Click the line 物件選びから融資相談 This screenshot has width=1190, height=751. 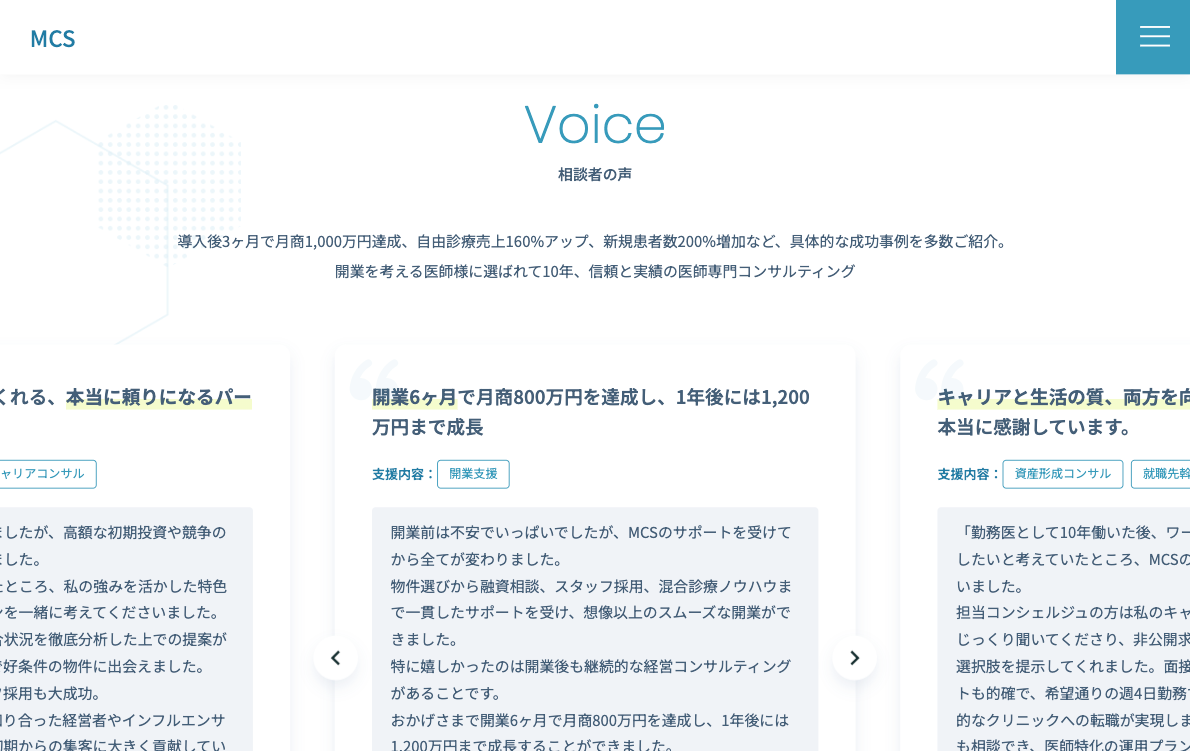tap(590, 586)
